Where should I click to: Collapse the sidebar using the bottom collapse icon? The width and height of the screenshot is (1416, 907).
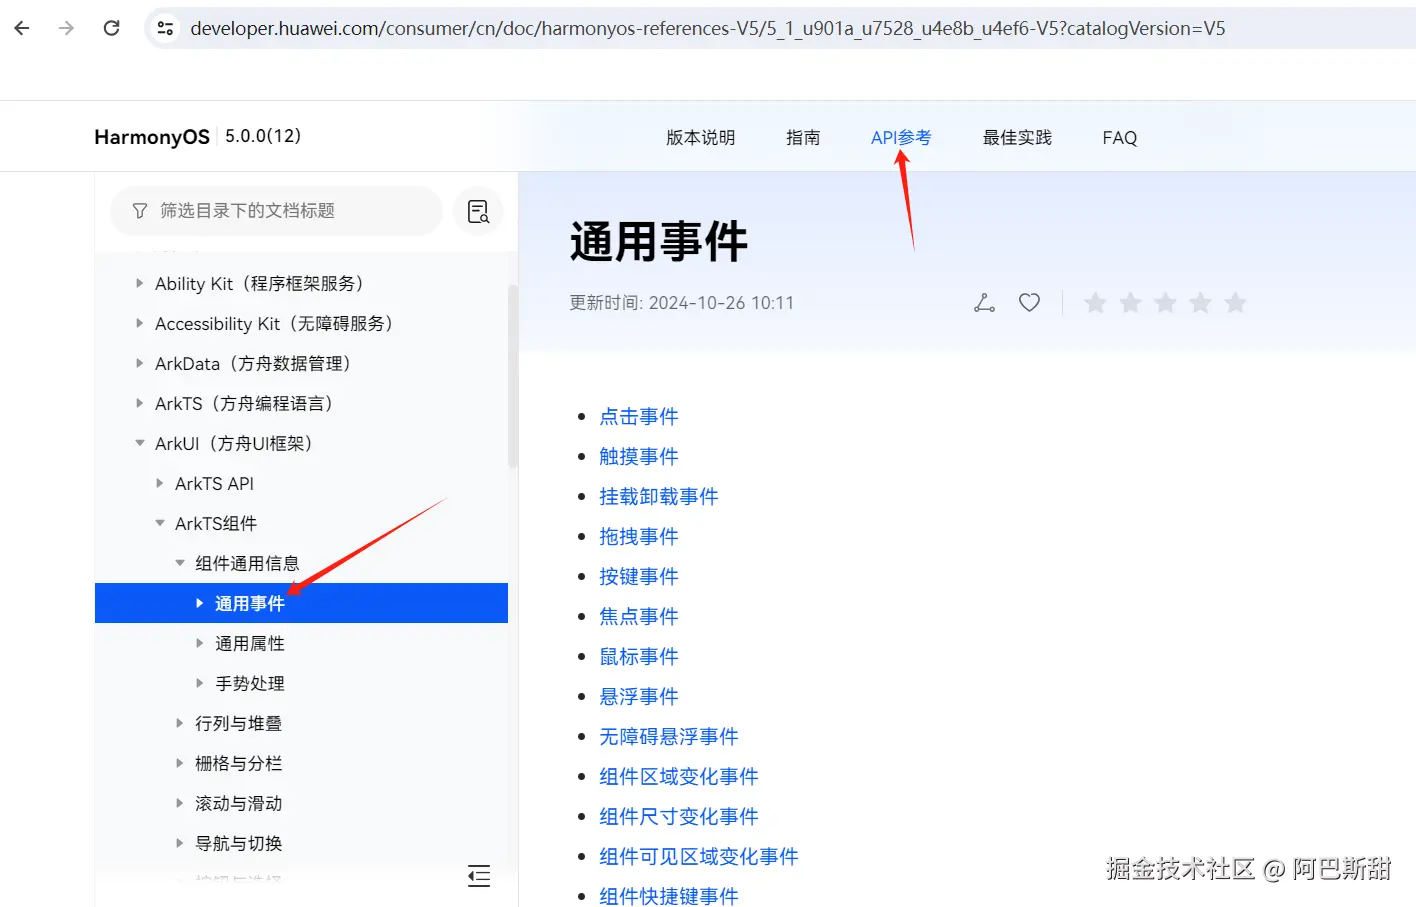click(478, 875)
